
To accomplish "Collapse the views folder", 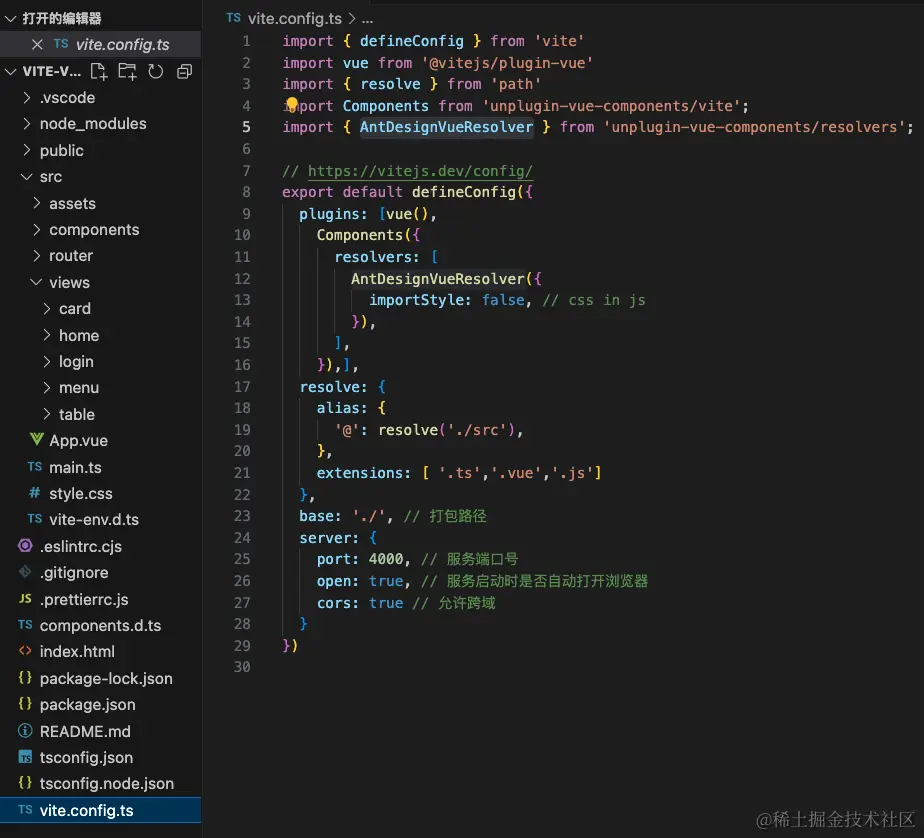I will [37, 282].
